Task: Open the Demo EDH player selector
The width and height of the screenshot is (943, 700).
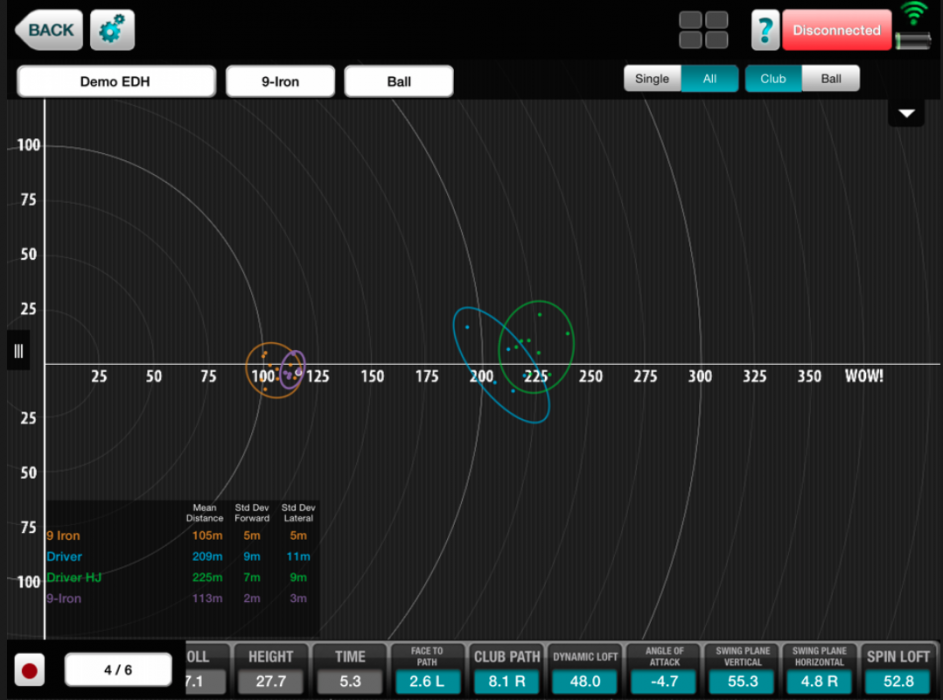Action: click(x=116, y=81)
